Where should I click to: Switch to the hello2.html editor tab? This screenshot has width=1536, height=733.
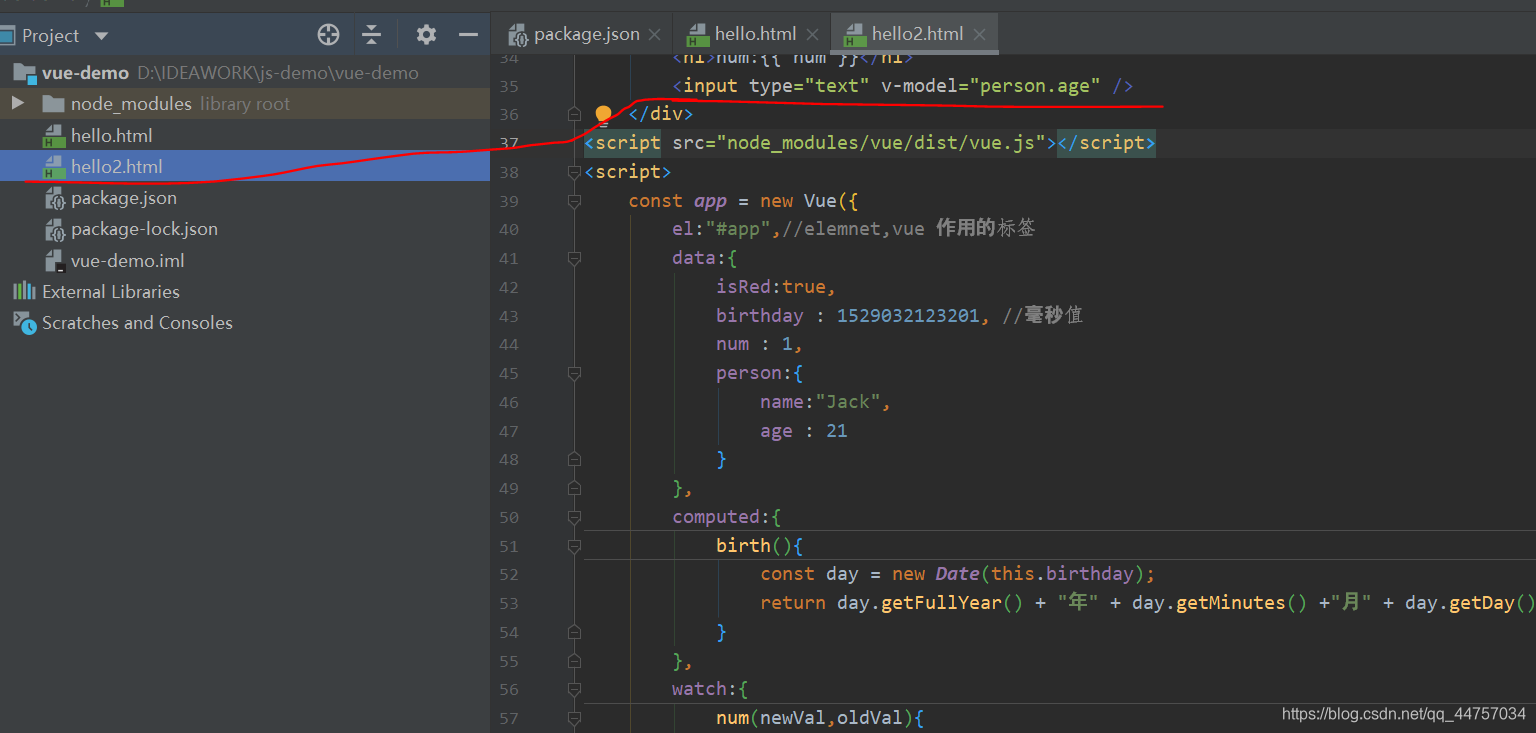coord(915,34)
